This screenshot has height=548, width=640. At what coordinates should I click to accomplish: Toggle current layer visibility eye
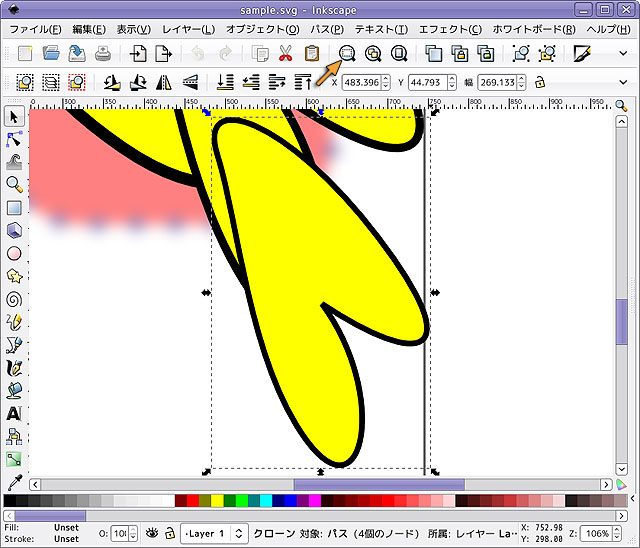pyautogui.click(x=151, y=534)
